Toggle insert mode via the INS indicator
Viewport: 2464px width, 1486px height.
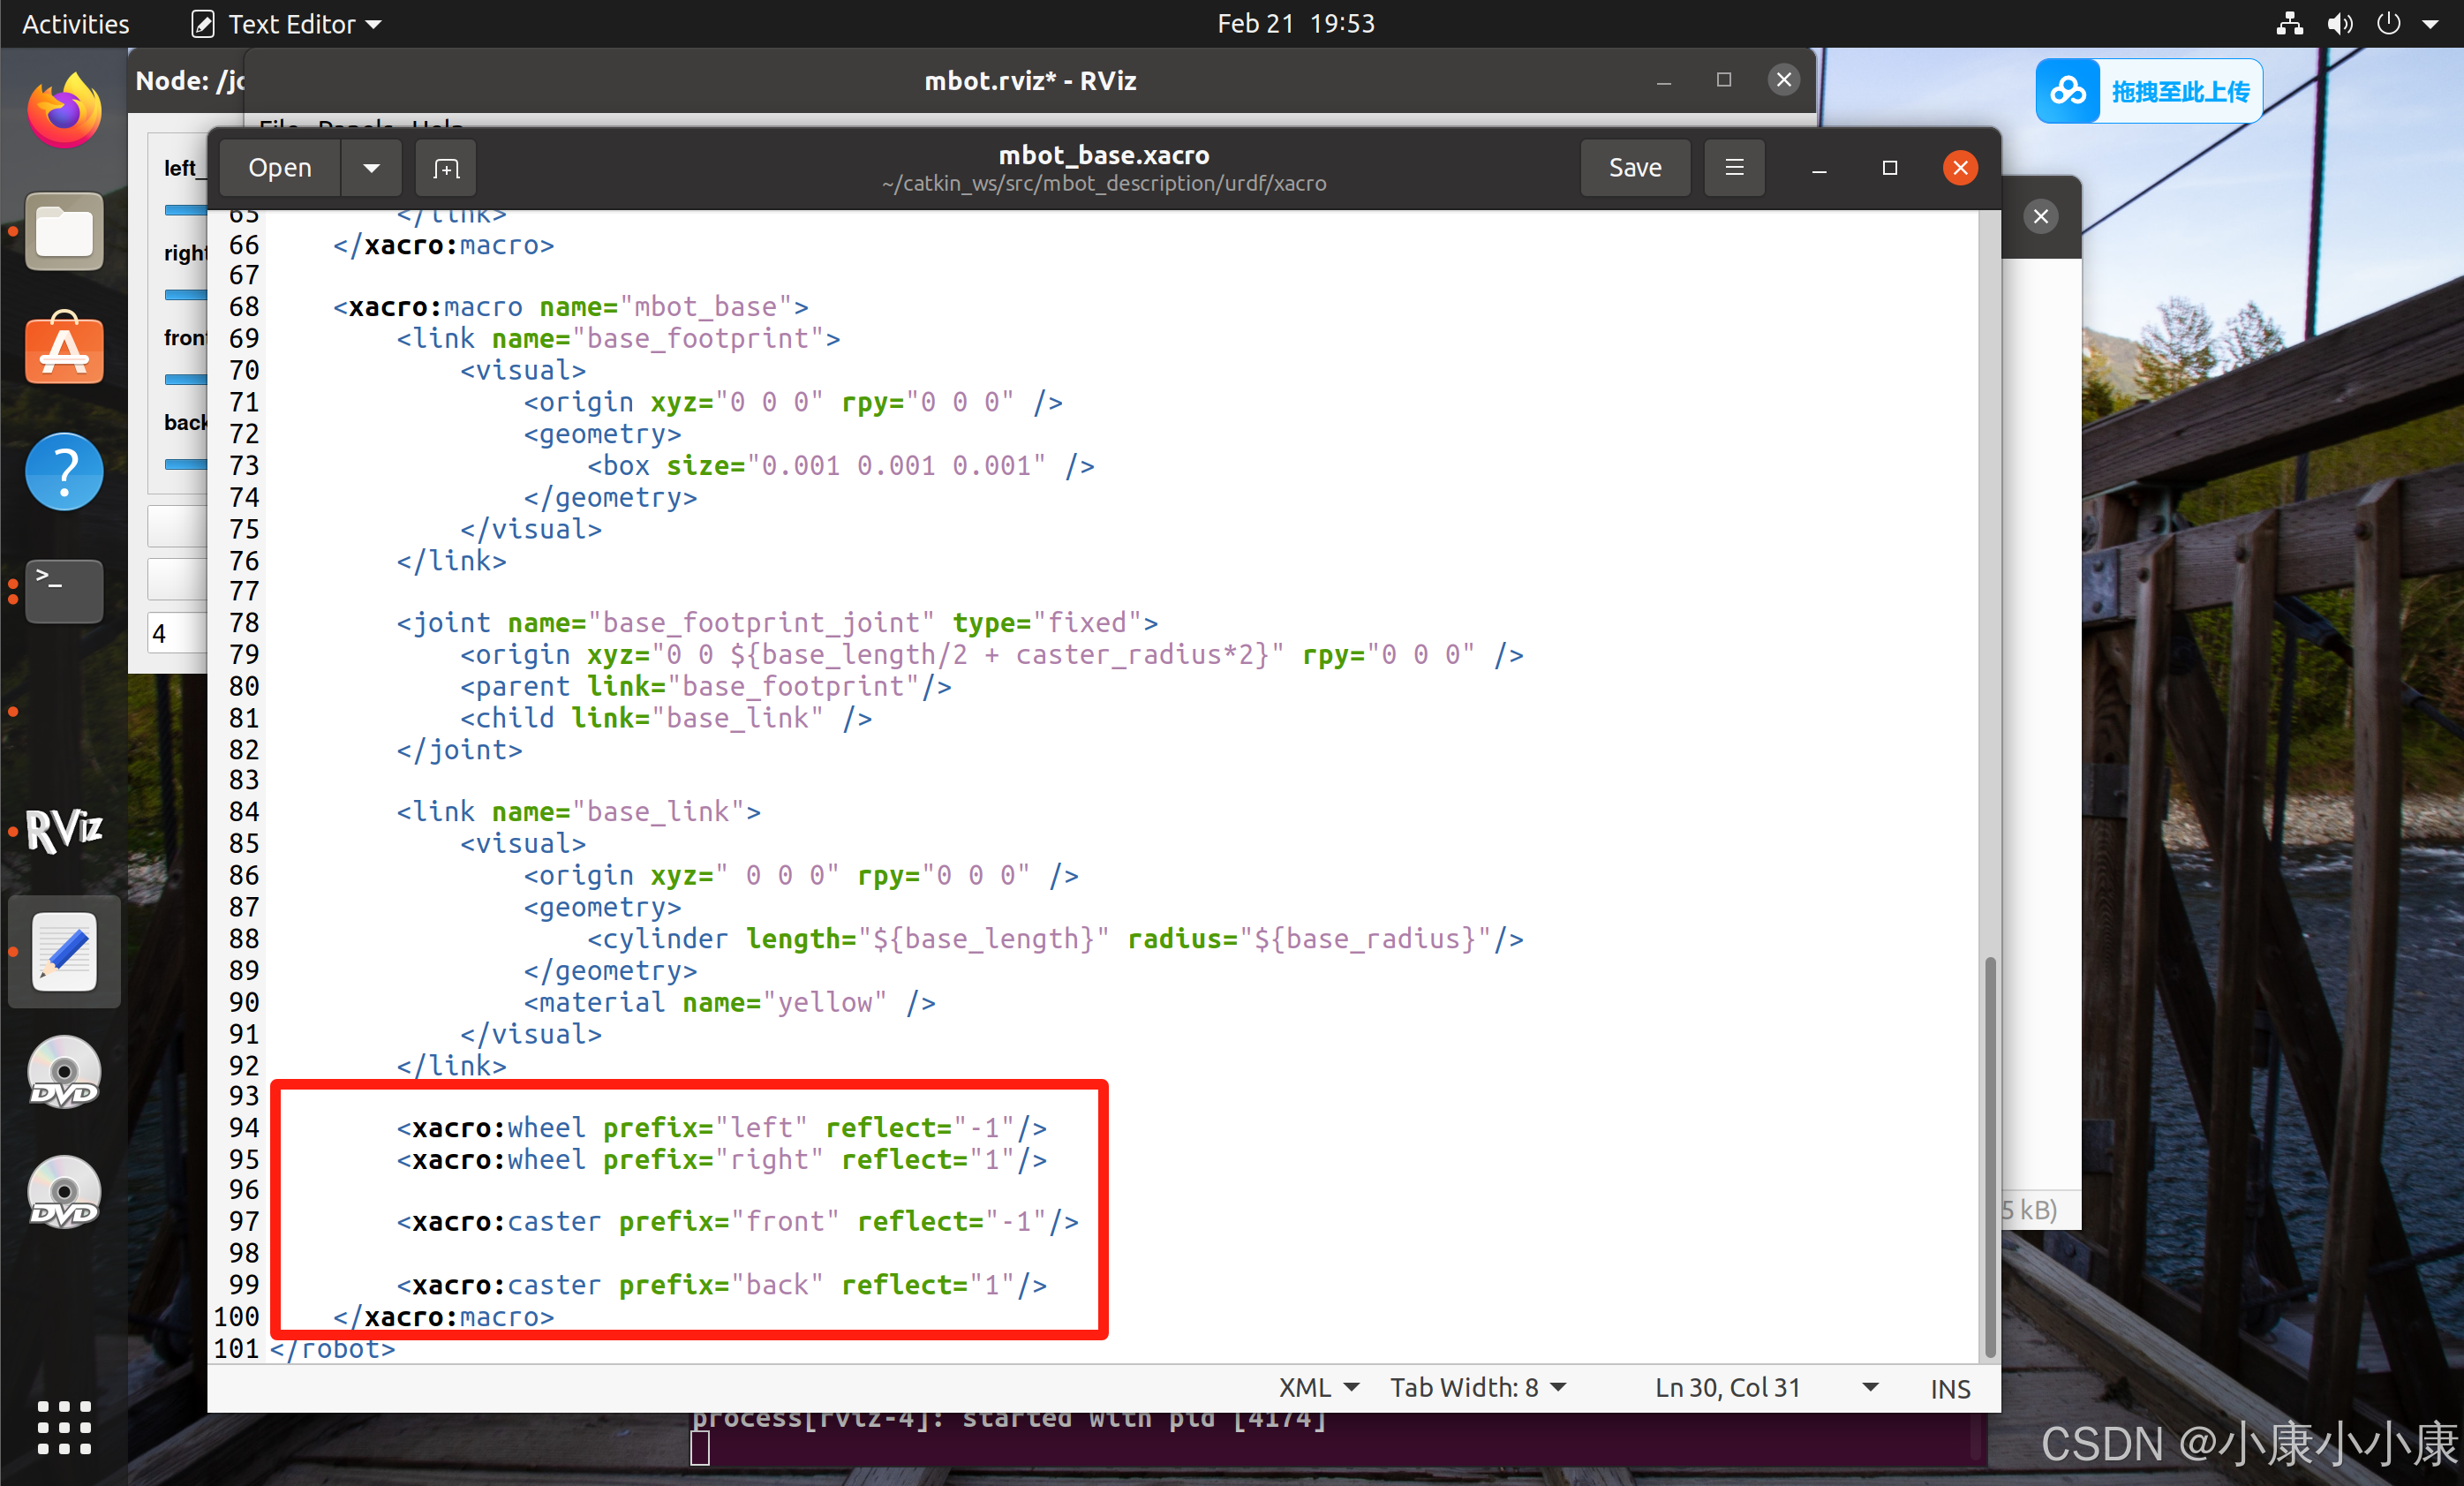tap(1948, 1388)
